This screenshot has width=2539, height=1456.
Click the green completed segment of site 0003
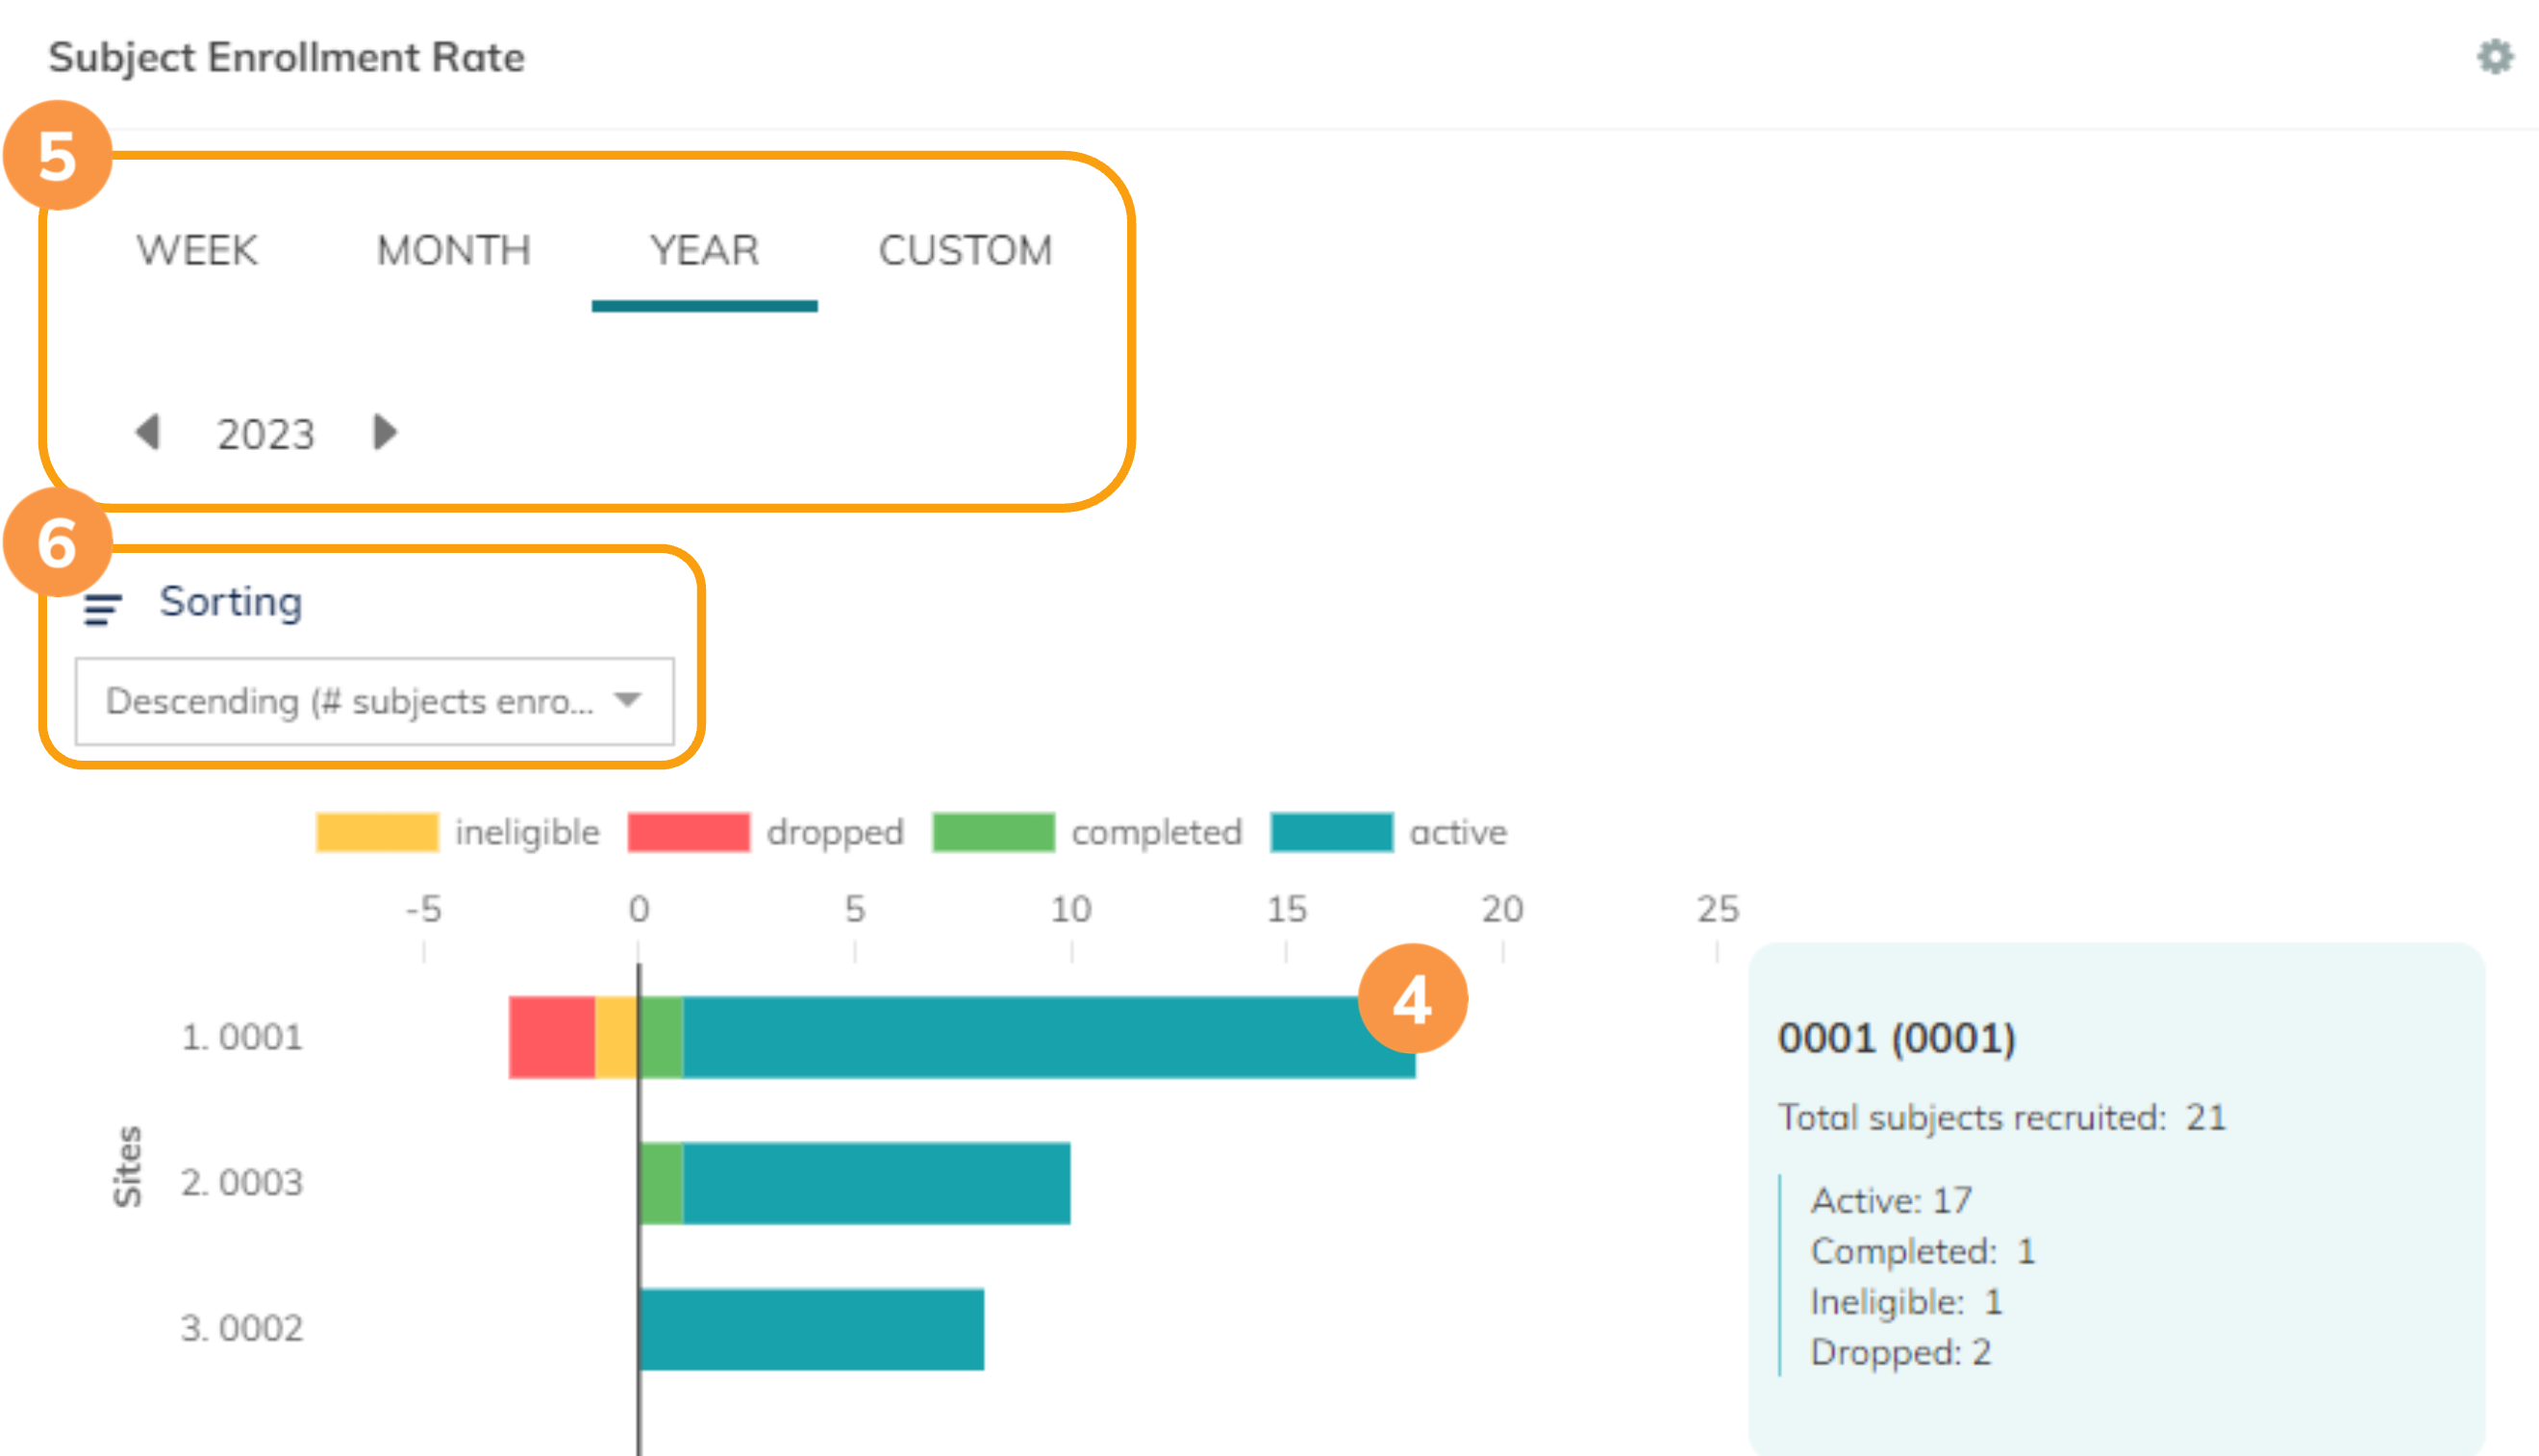[661, 1183]
